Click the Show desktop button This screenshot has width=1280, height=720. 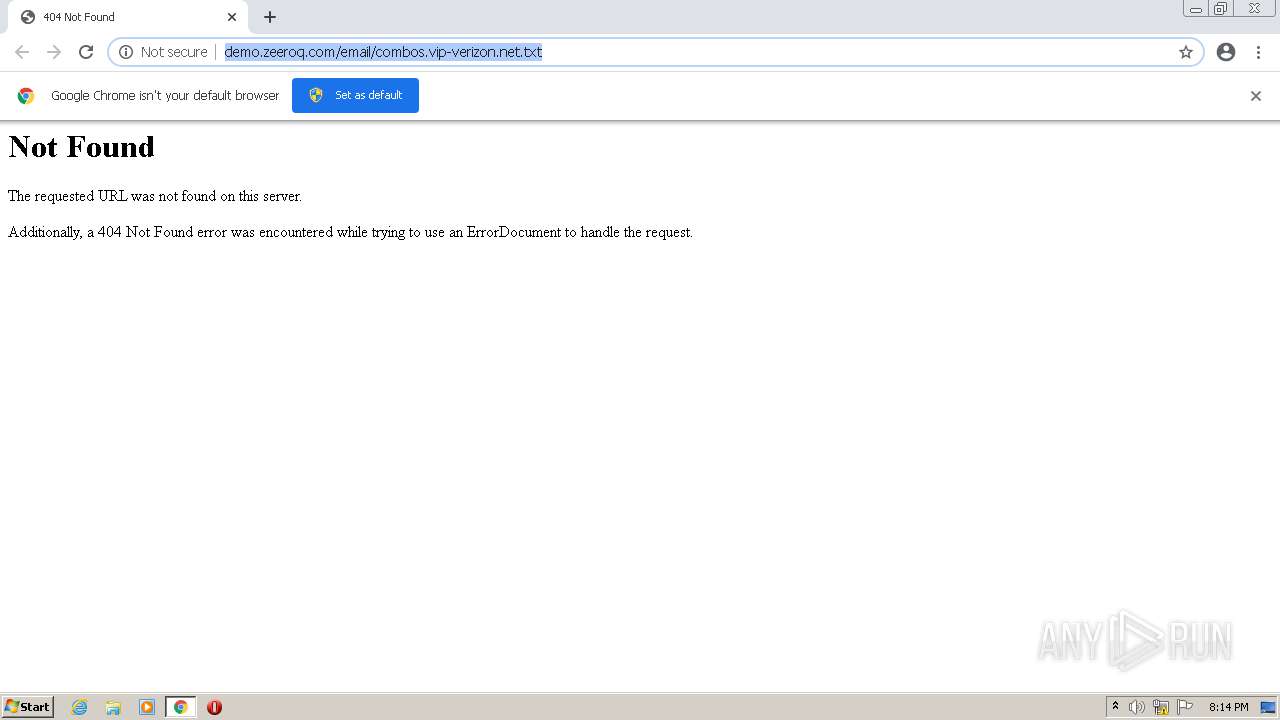(1268, 707)
